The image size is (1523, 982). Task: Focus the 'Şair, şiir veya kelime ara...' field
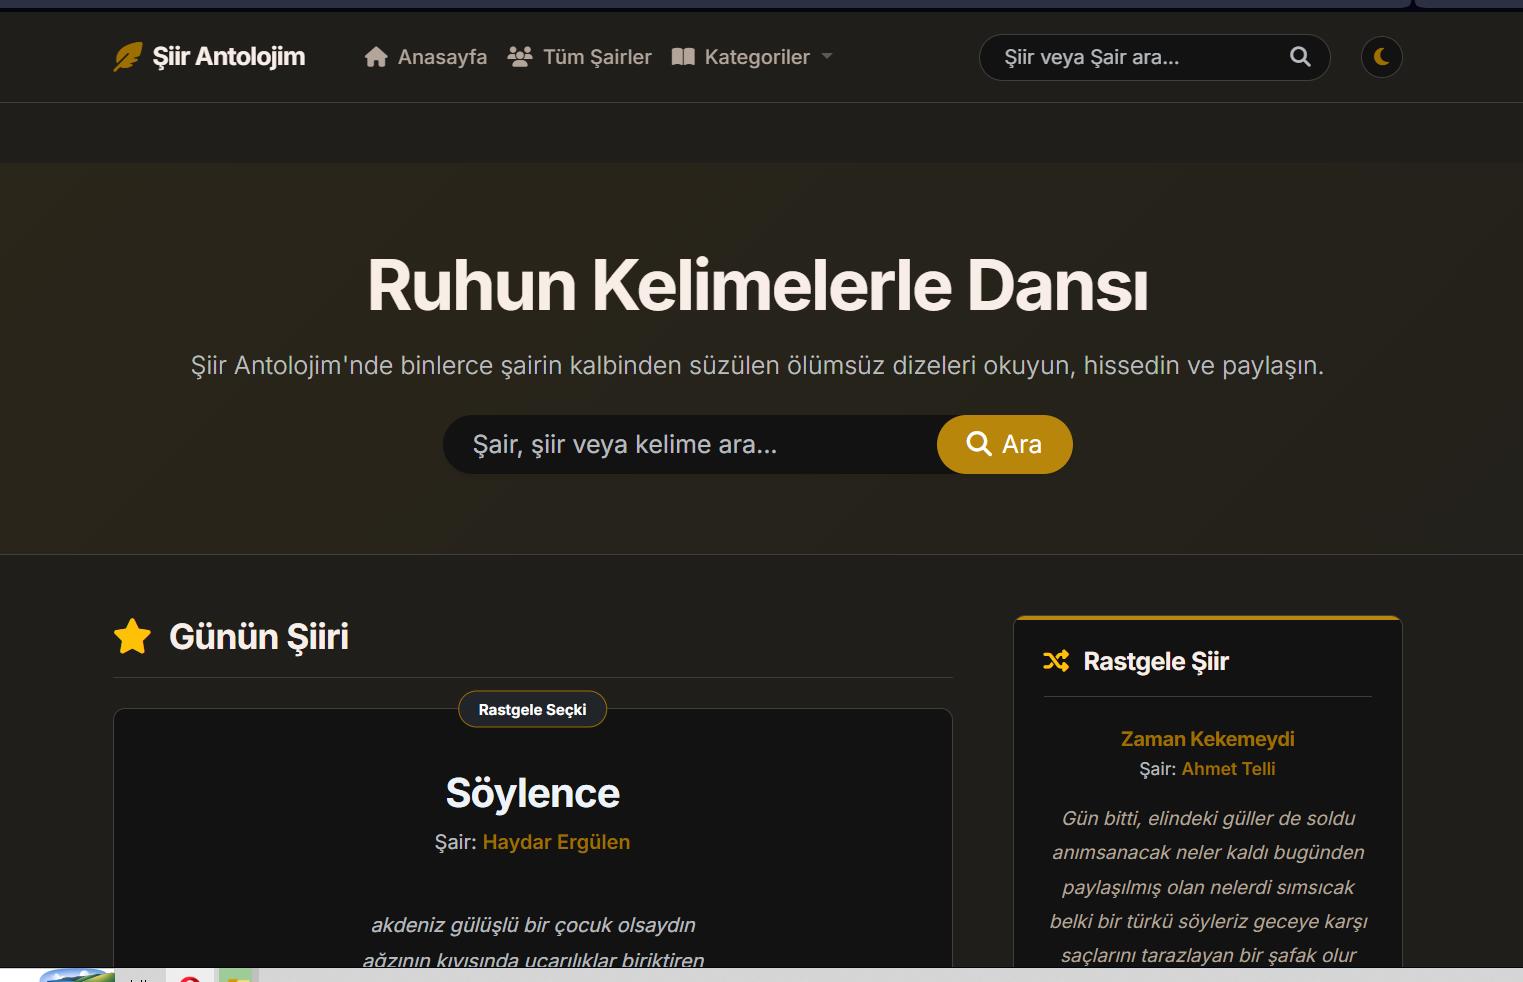pos(690,444)
